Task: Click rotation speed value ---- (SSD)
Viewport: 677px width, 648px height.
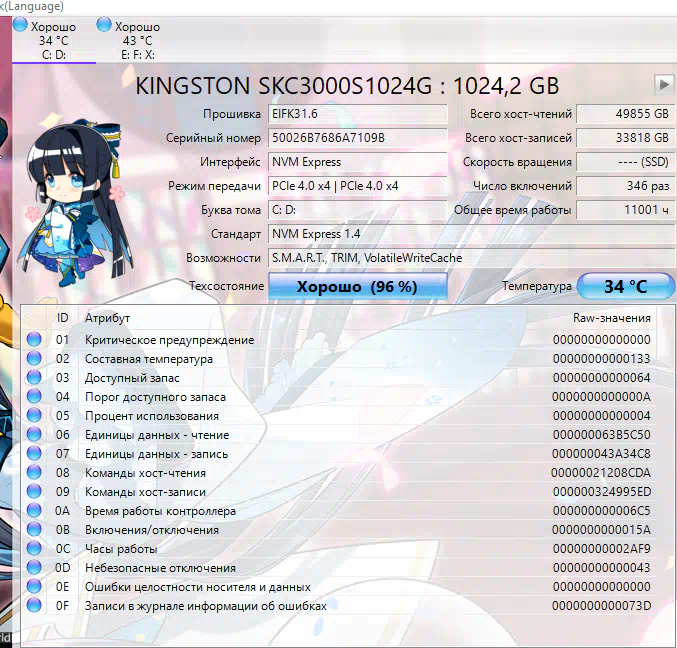Action: click(625, 162)
